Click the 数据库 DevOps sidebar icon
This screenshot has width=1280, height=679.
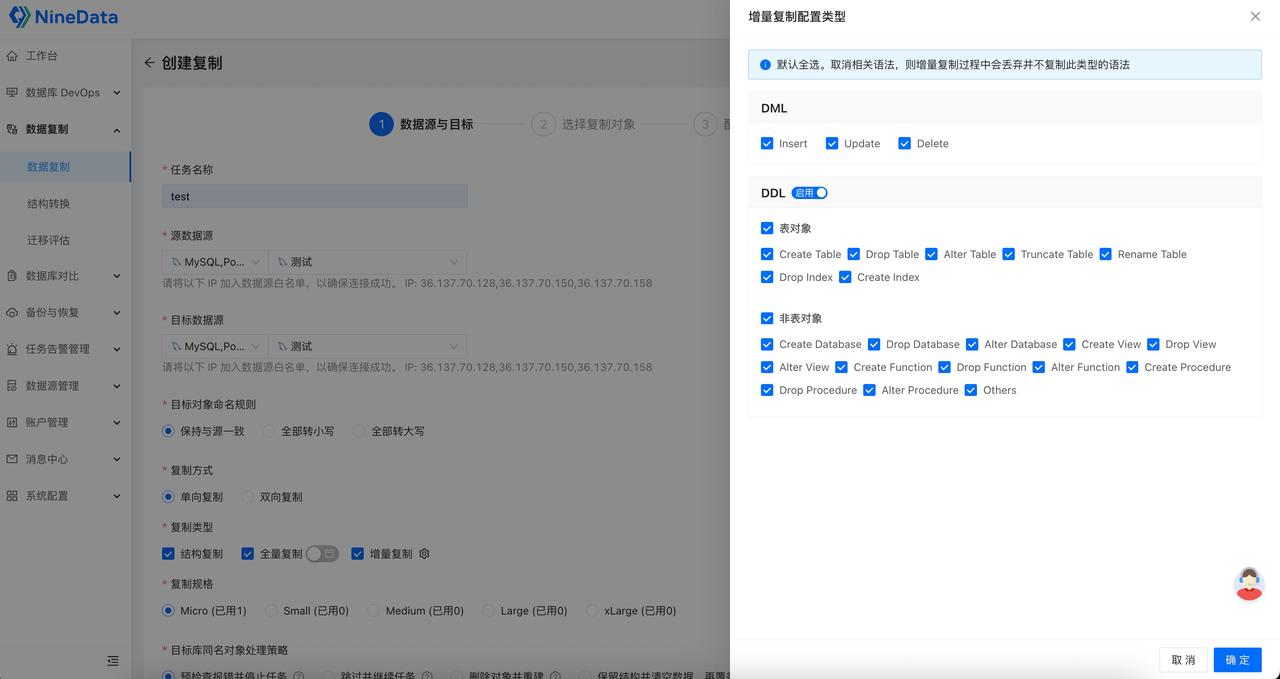pos(12,93)
